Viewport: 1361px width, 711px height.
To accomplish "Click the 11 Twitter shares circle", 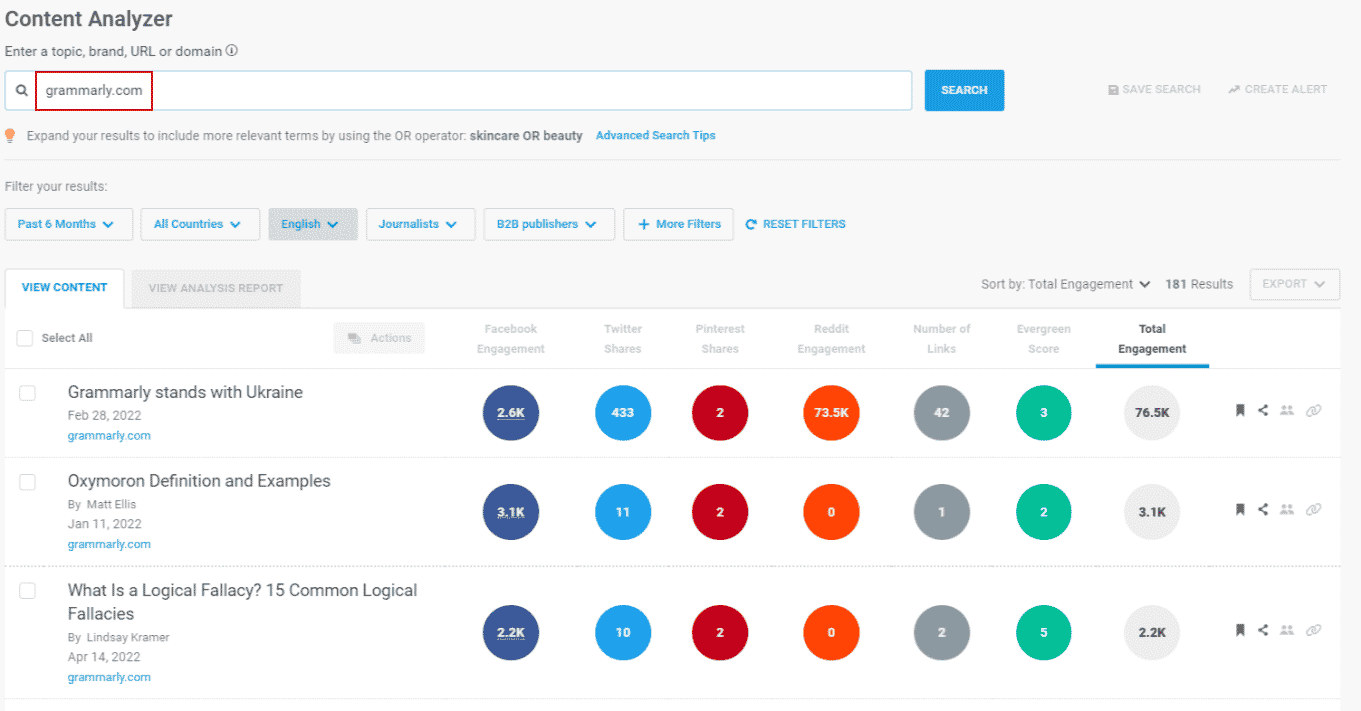I will coord(623,512).
